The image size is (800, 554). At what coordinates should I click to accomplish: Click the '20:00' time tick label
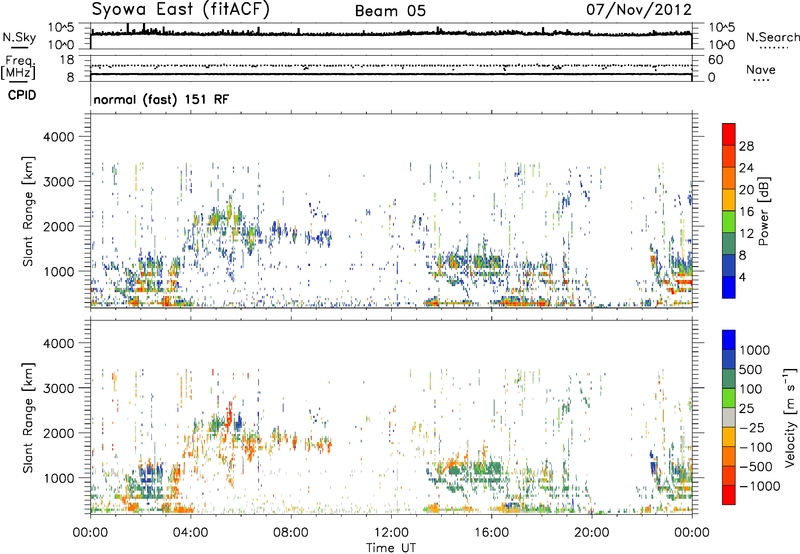click(x=591, y=533)
